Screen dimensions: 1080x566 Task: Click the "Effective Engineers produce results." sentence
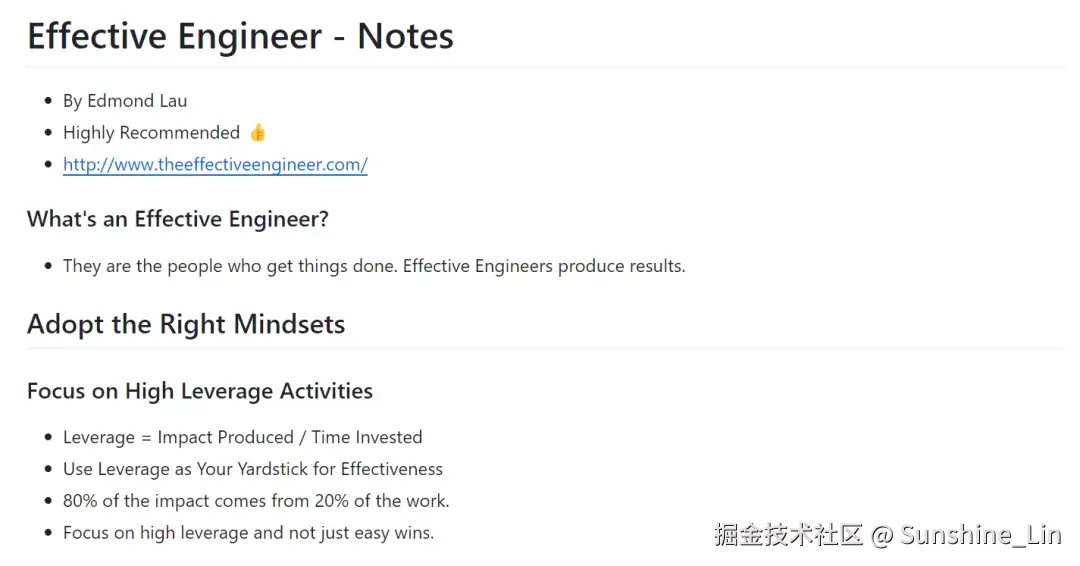tap(544, 266)
